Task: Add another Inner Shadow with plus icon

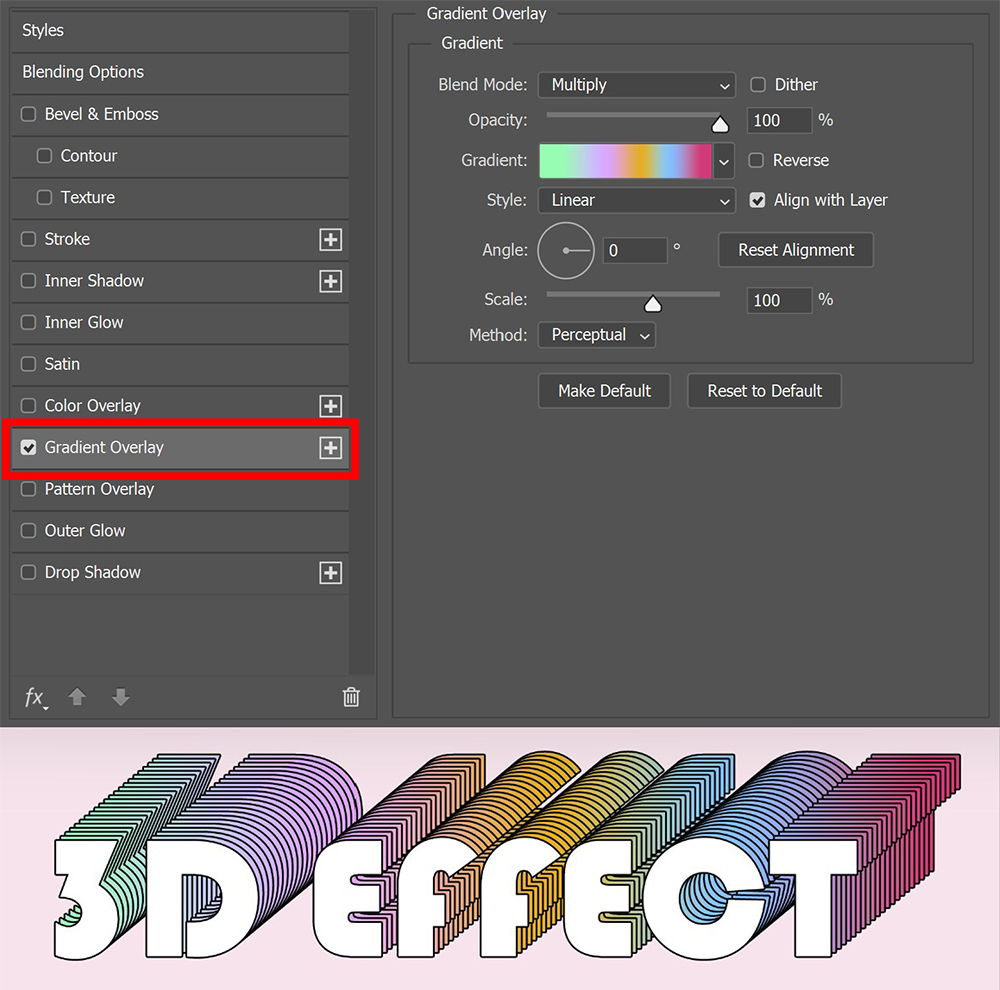Action: (330, 281)
